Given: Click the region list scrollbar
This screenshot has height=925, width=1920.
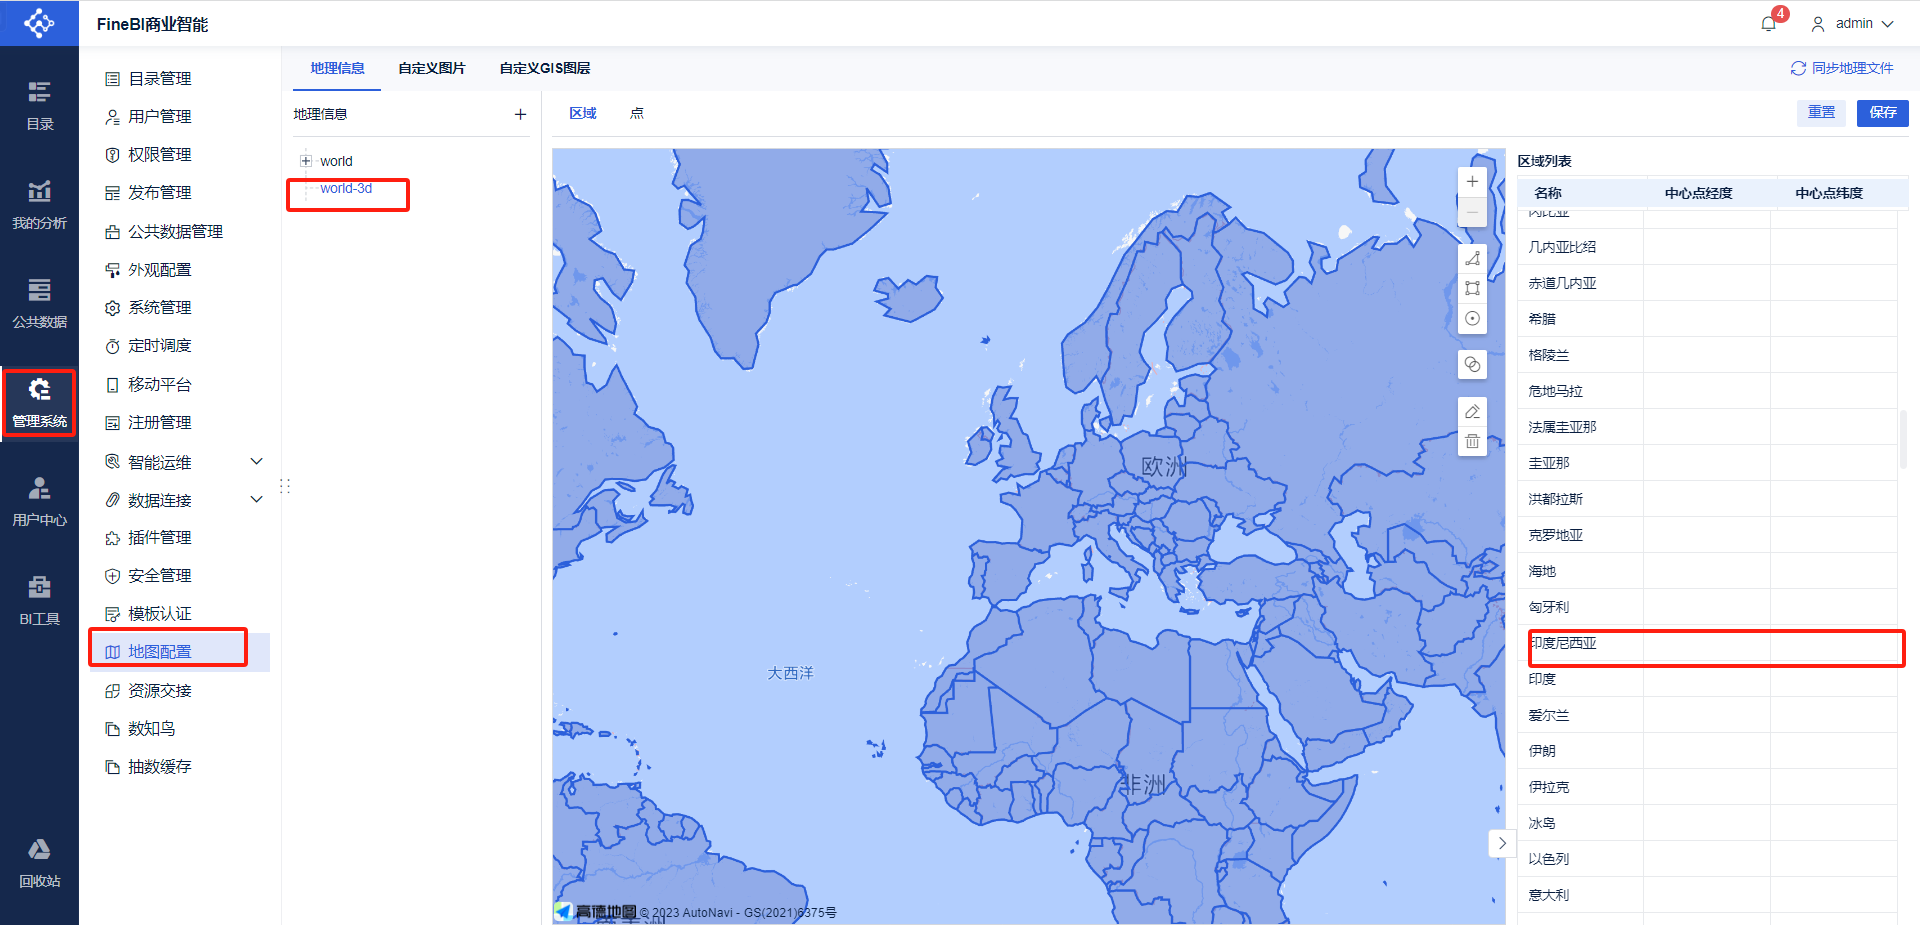Looking at the screenshot, I should (x=1903, y=440).
